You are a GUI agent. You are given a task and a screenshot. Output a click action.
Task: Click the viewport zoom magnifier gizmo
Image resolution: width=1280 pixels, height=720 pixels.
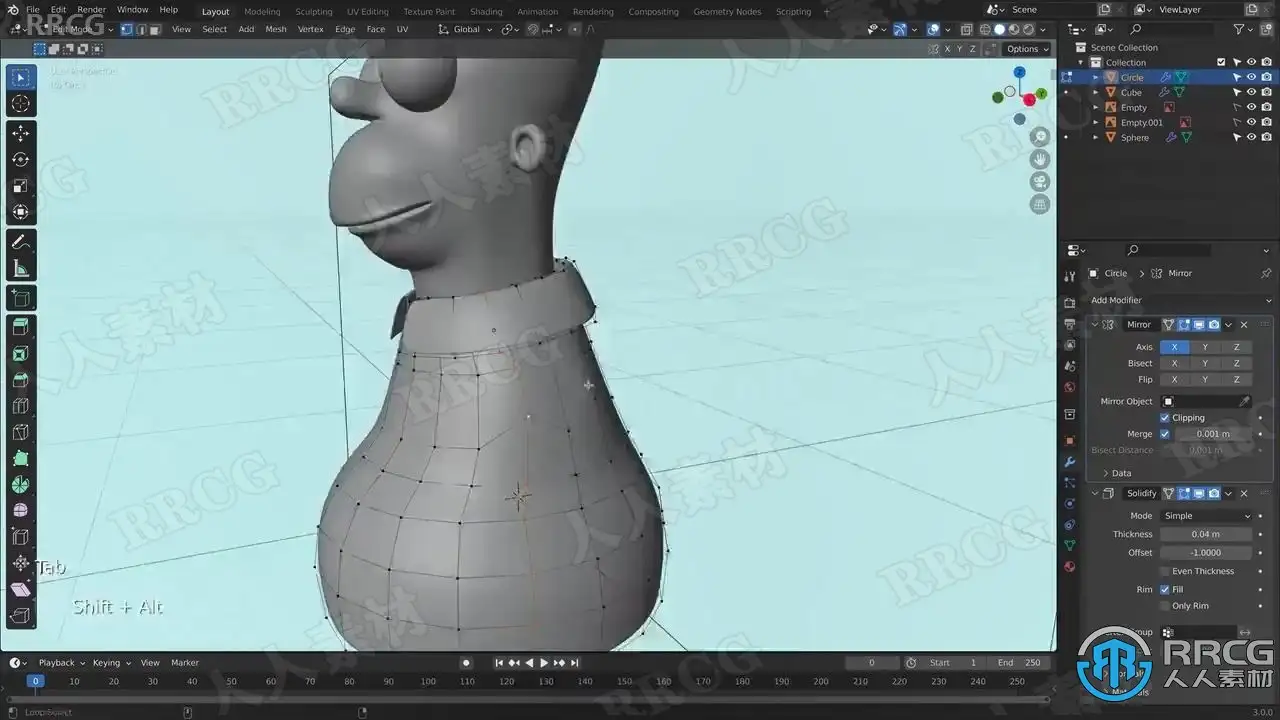pos(1040,136)
